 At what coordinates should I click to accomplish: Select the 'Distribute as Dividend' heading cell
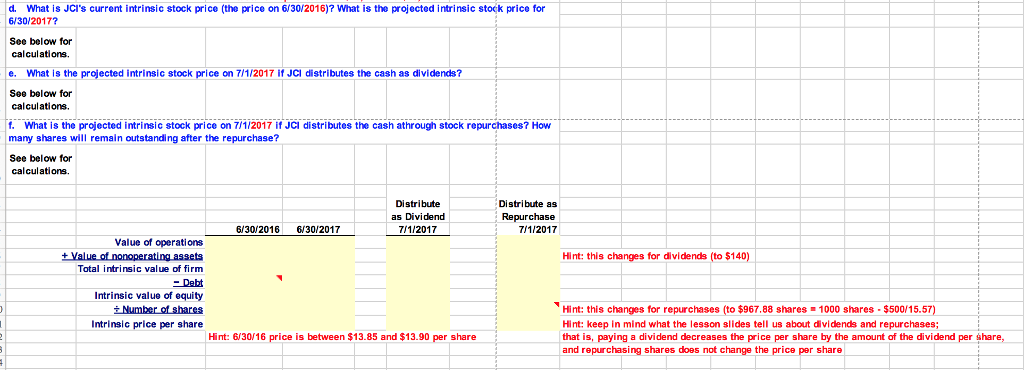[418, 210]
